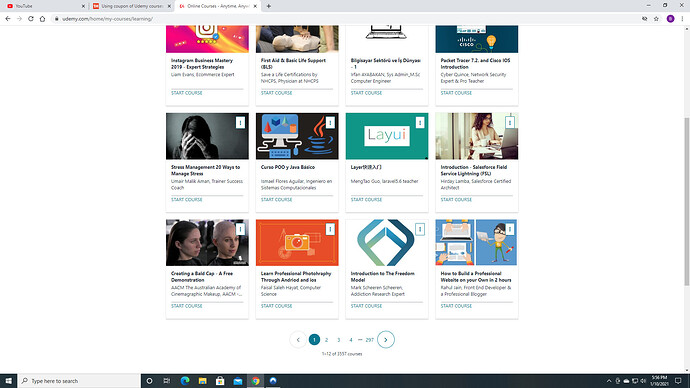Open options menu on Stress Management course card
The image size is (690, 388).
click(240, 122)
